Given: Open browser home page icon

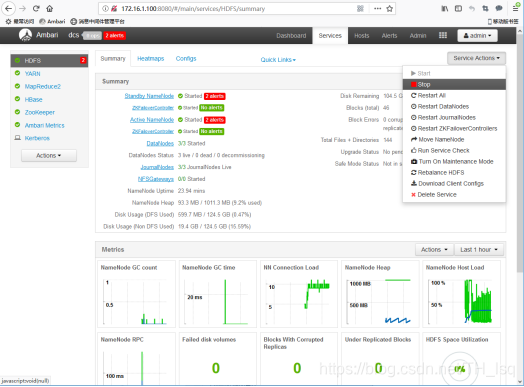Looking at the screenshot, I should pyautogui.click(x=50, y=8).
